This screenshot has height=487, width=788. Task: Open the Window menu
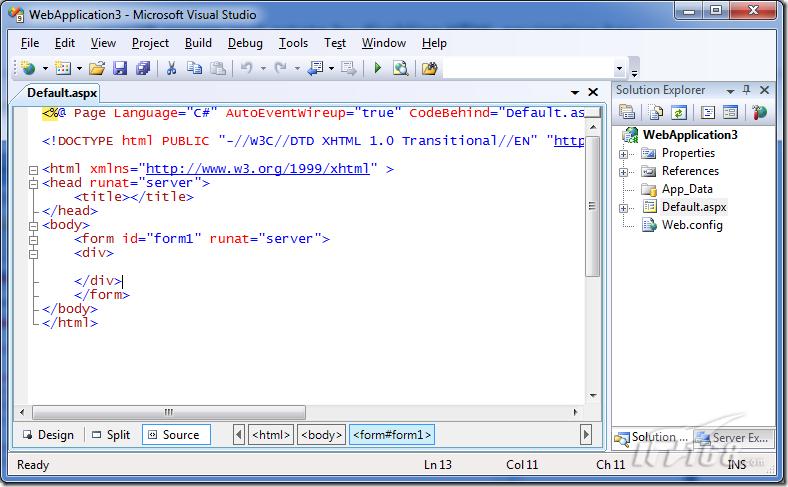point(383,43)
